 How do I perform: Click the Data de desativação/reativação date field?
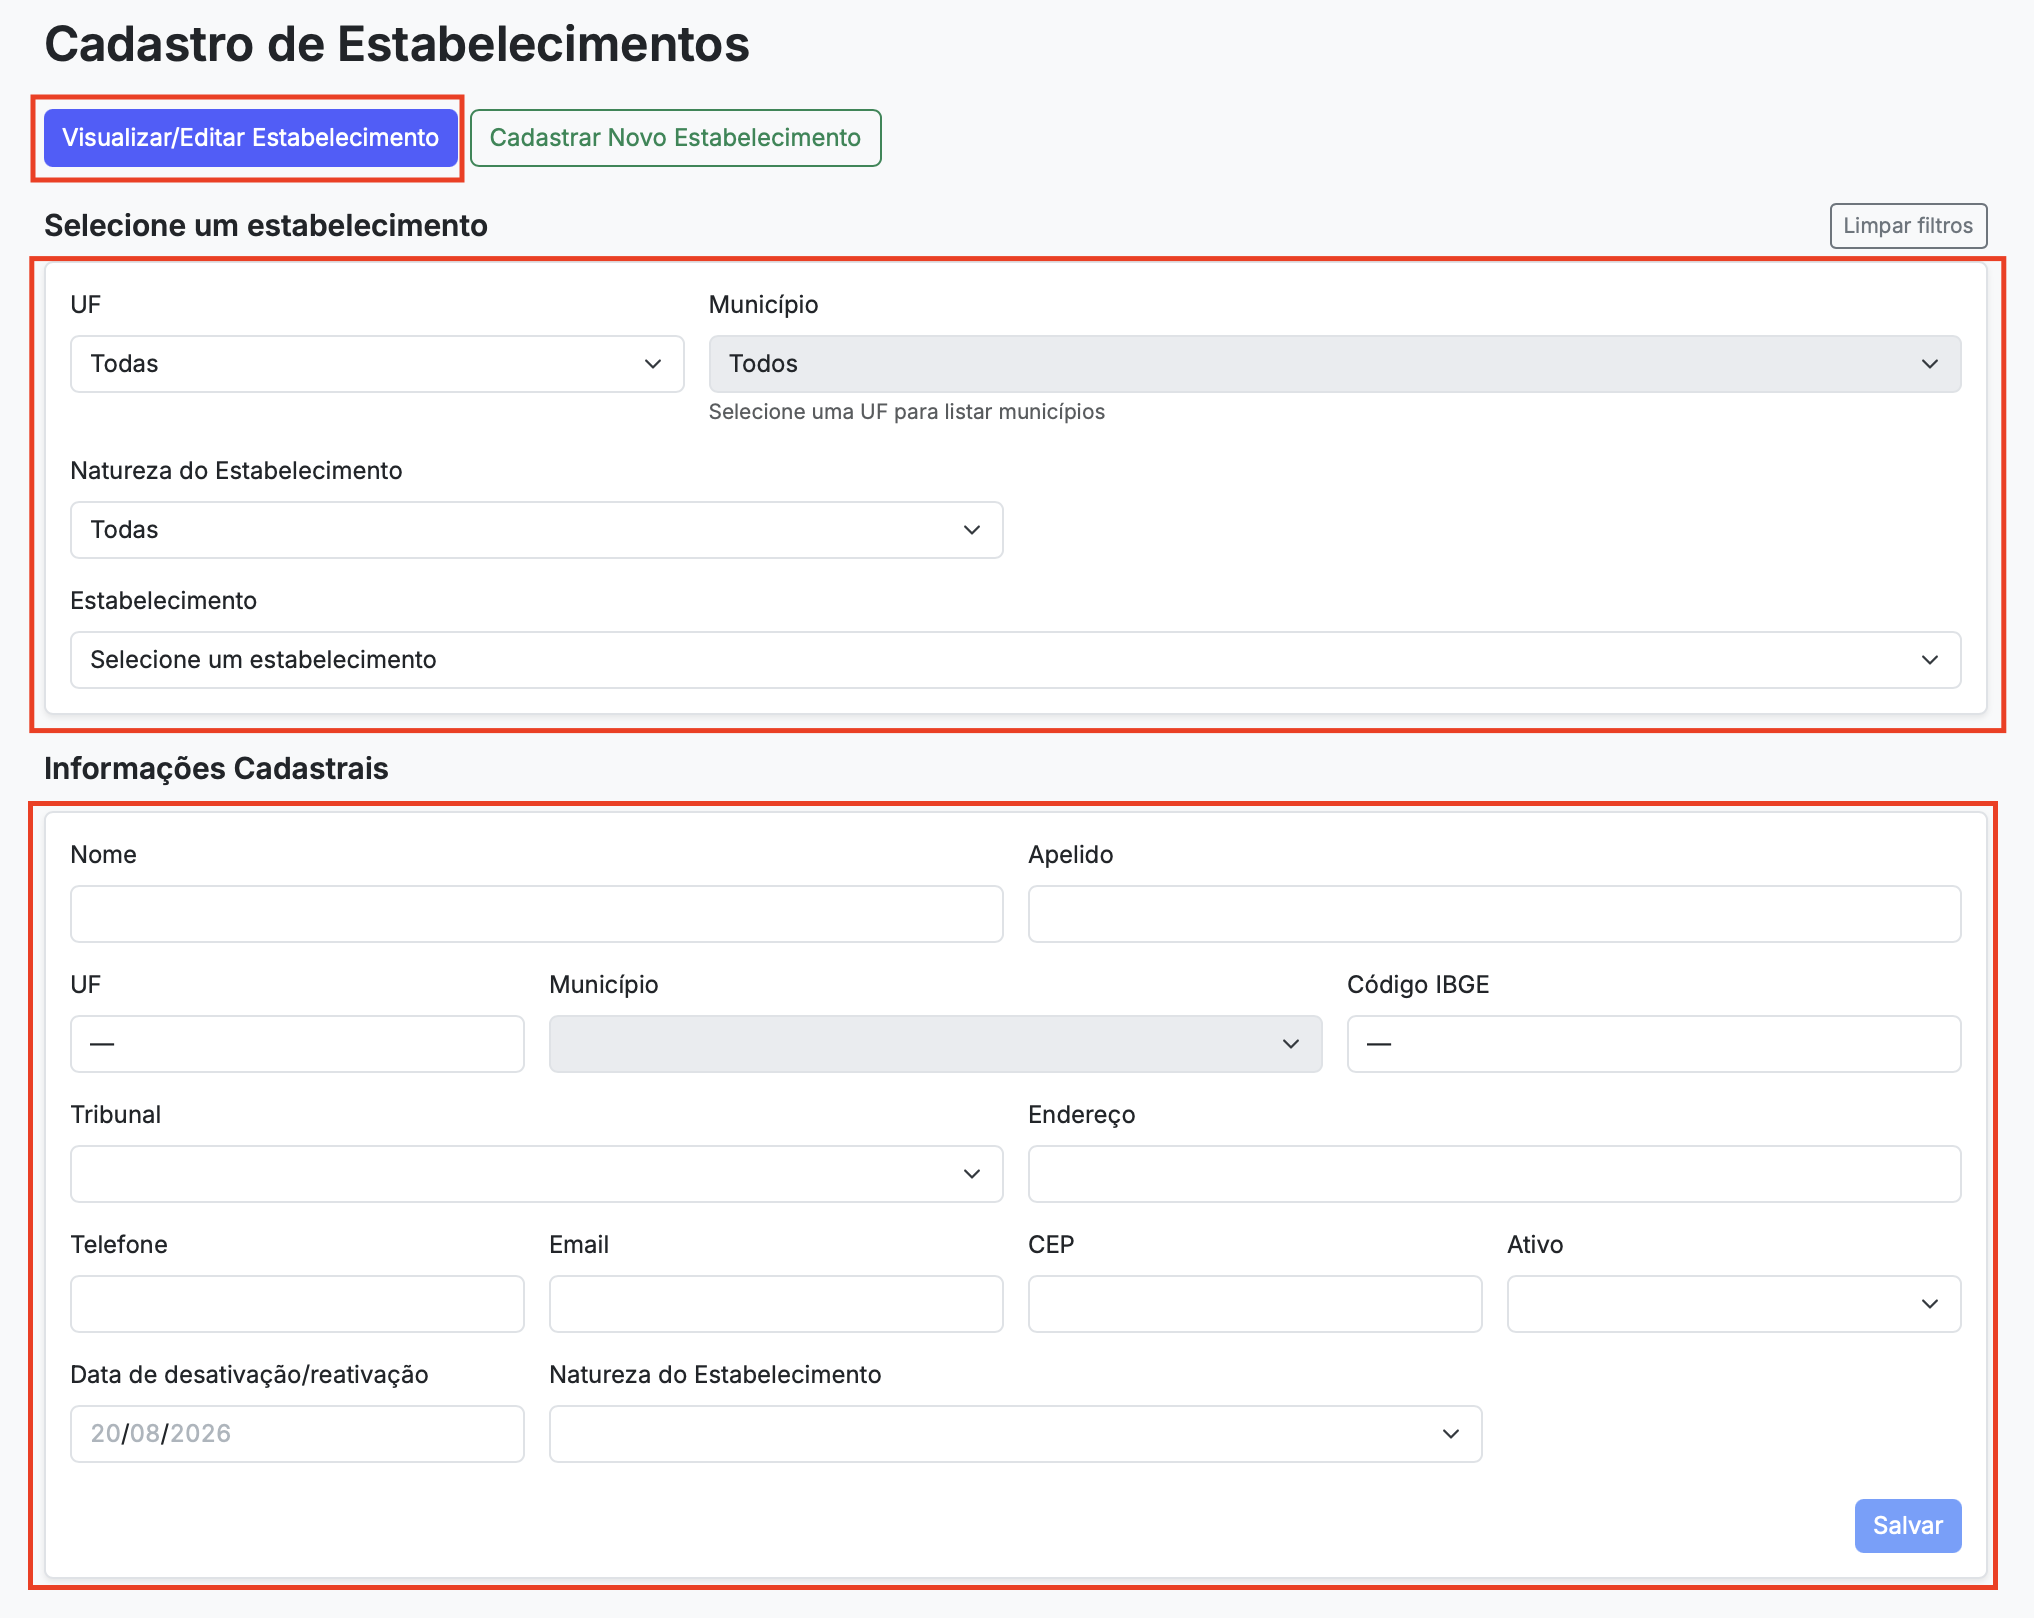tap(297, 1434)
